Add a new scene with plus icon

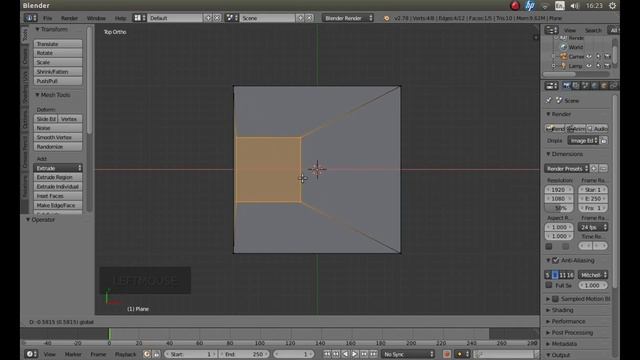click(x=300, y=18)
